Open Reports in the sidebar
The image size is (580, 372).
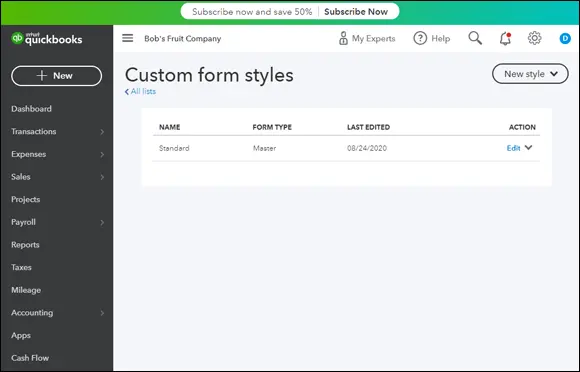[25, 245]
